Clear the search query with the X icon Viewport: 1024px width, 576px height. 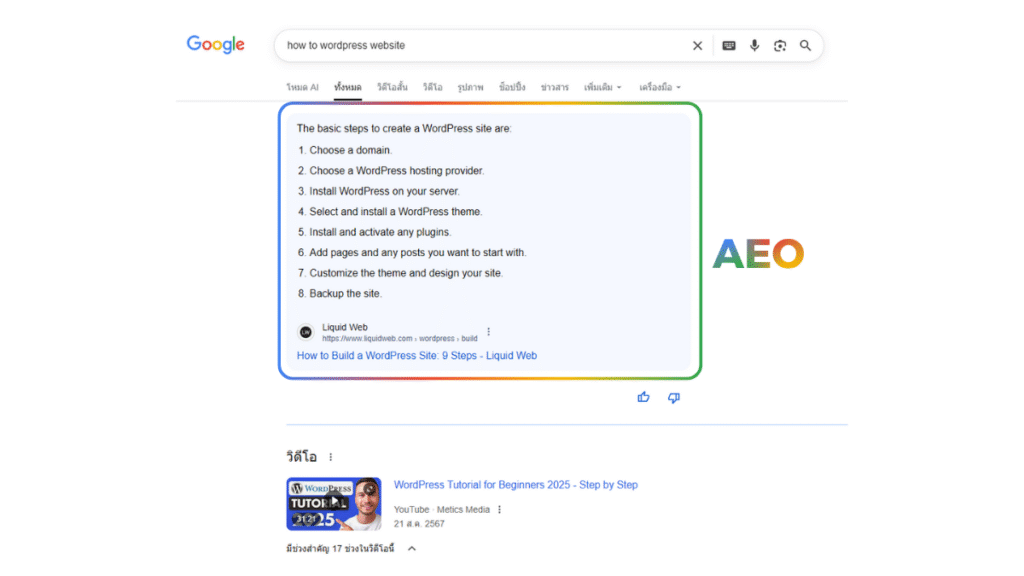pyautogui.click(x=698, y=45)
